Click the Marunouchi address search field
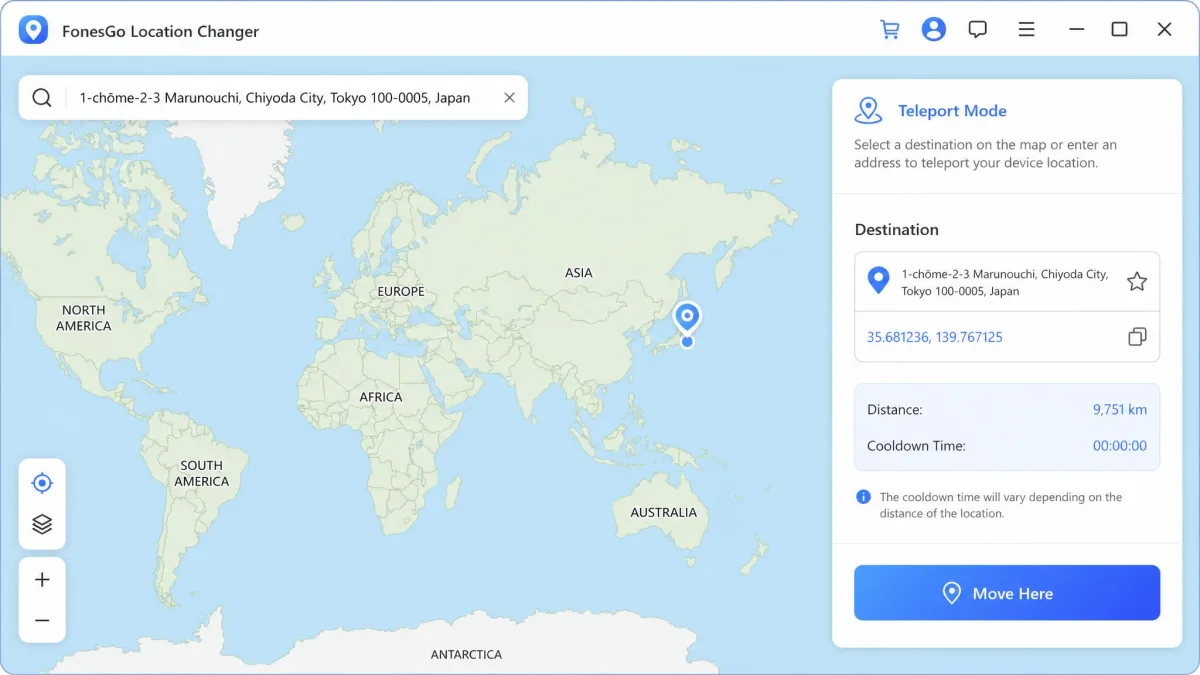The image size is (1200, 675). [x=275, y=97]
